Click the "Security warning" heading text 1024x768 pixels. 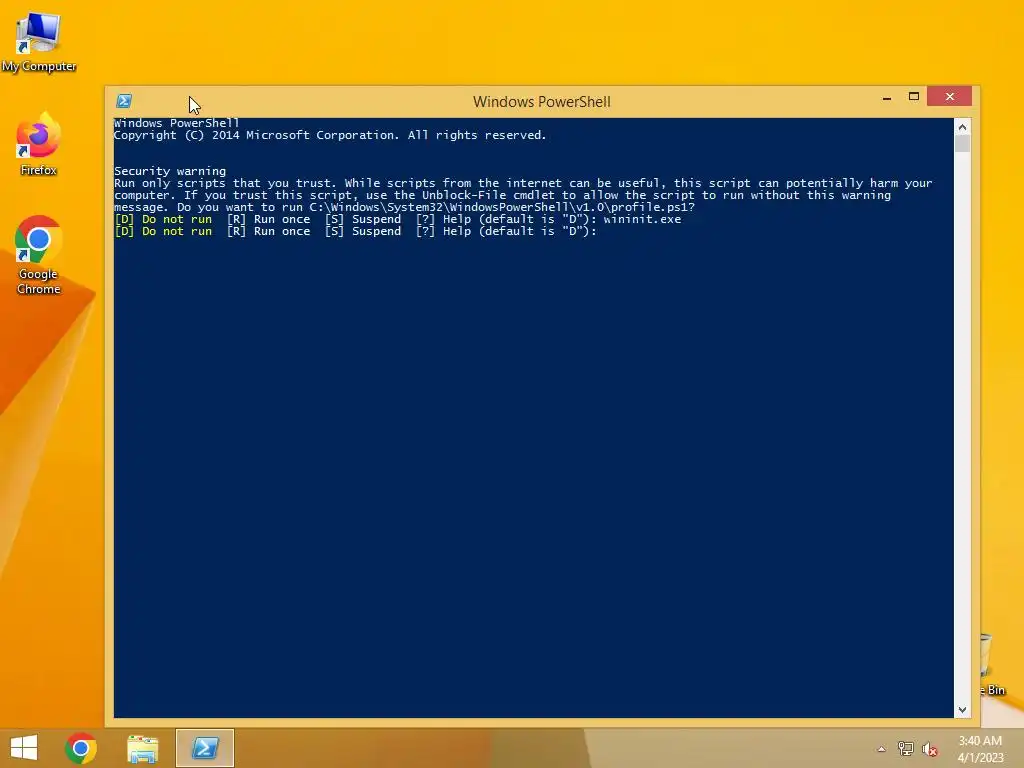click(x=170, y=171)
